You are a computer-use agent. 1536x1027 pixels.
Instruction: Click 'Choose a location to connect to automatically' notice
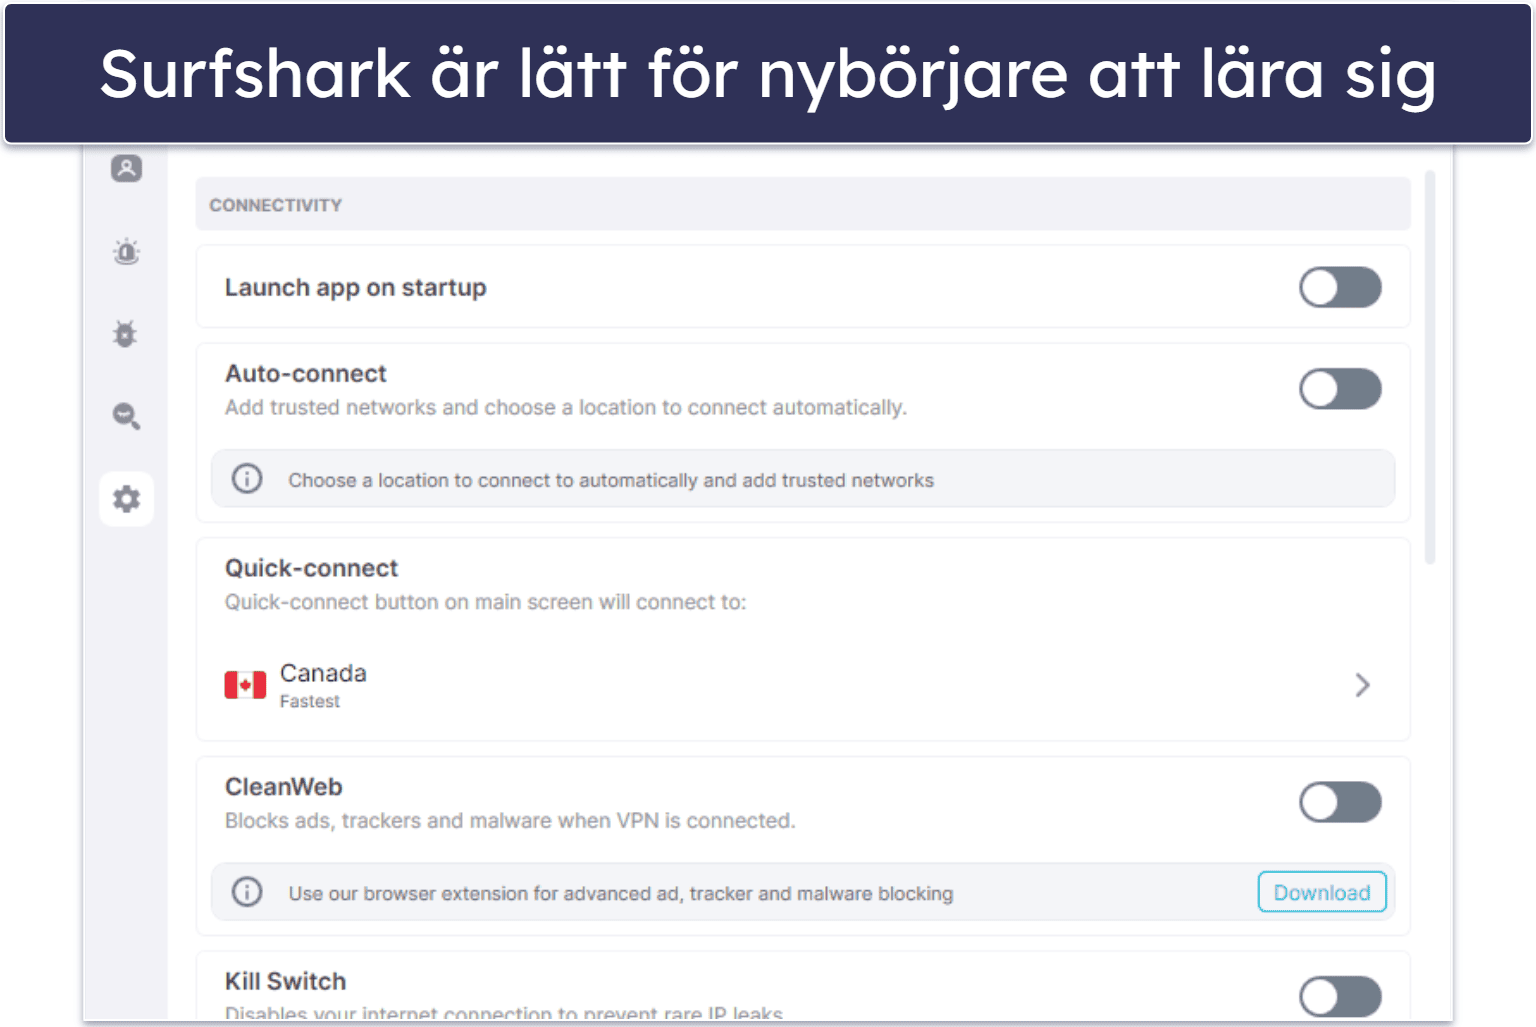611,480
